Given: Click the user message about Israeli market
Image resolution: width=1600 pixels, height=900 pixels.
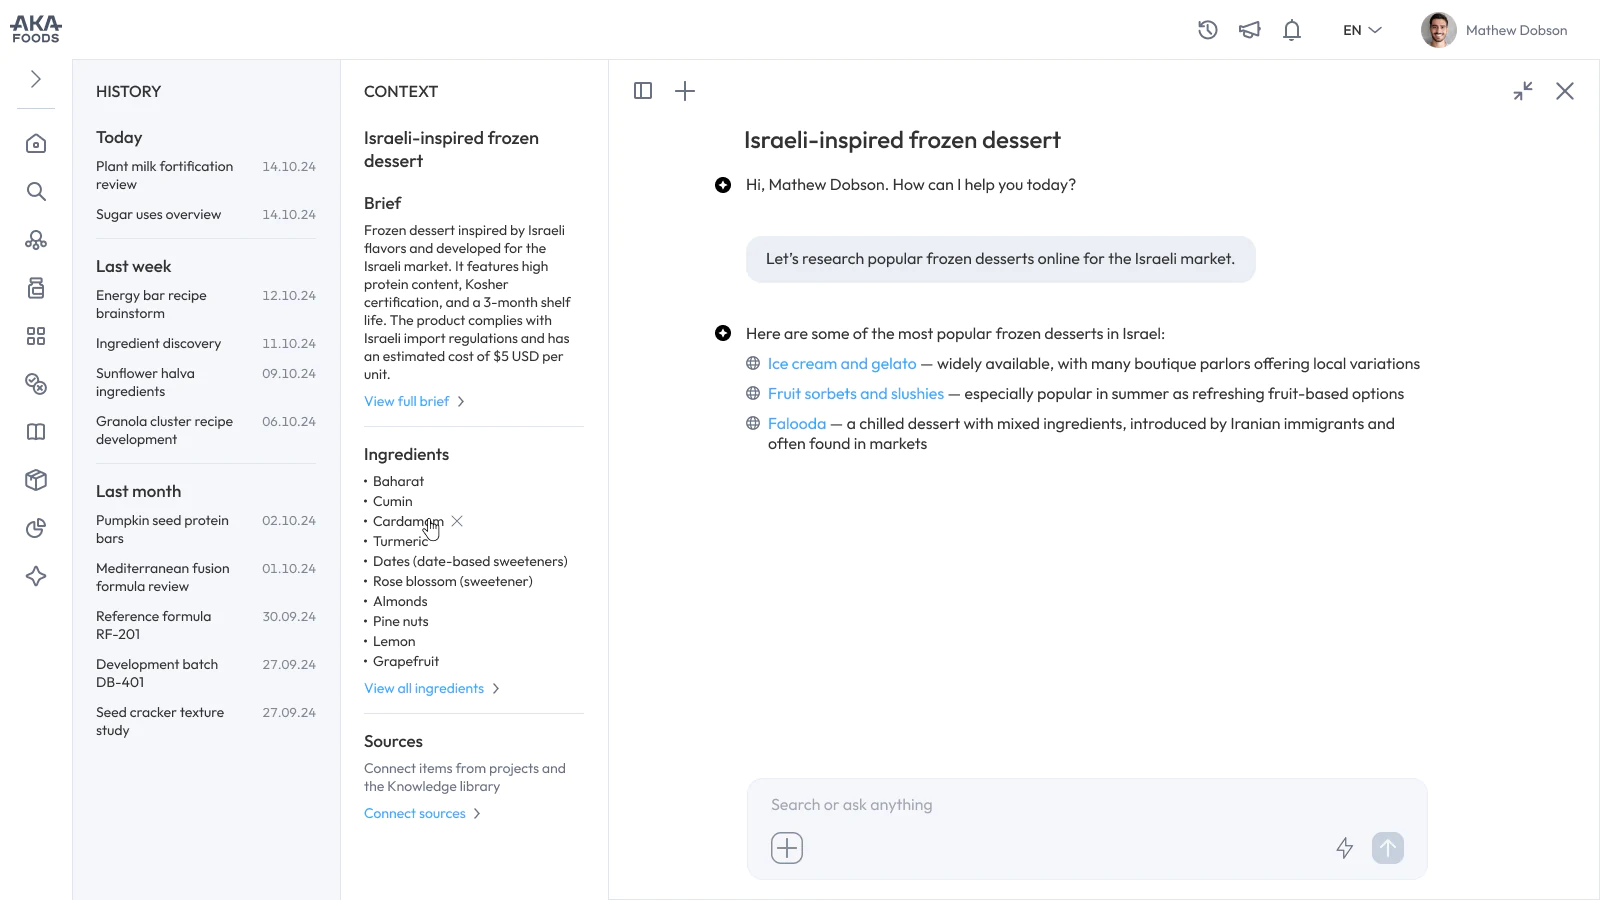Looking at the screenshot, I should coord(1000,259).
